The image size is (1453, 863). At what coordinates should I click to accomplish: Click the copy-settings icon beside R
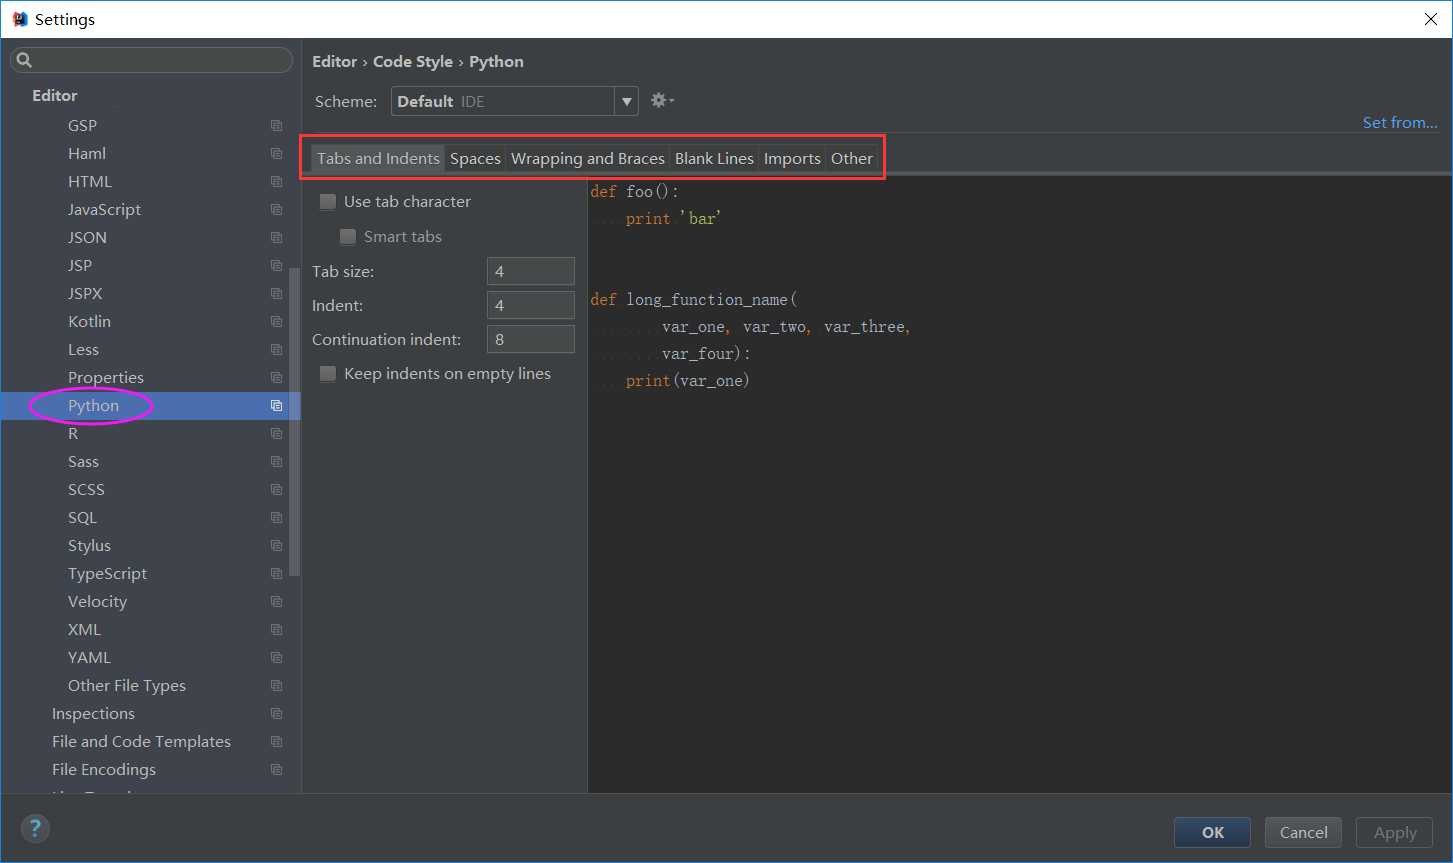pos(276,434)
